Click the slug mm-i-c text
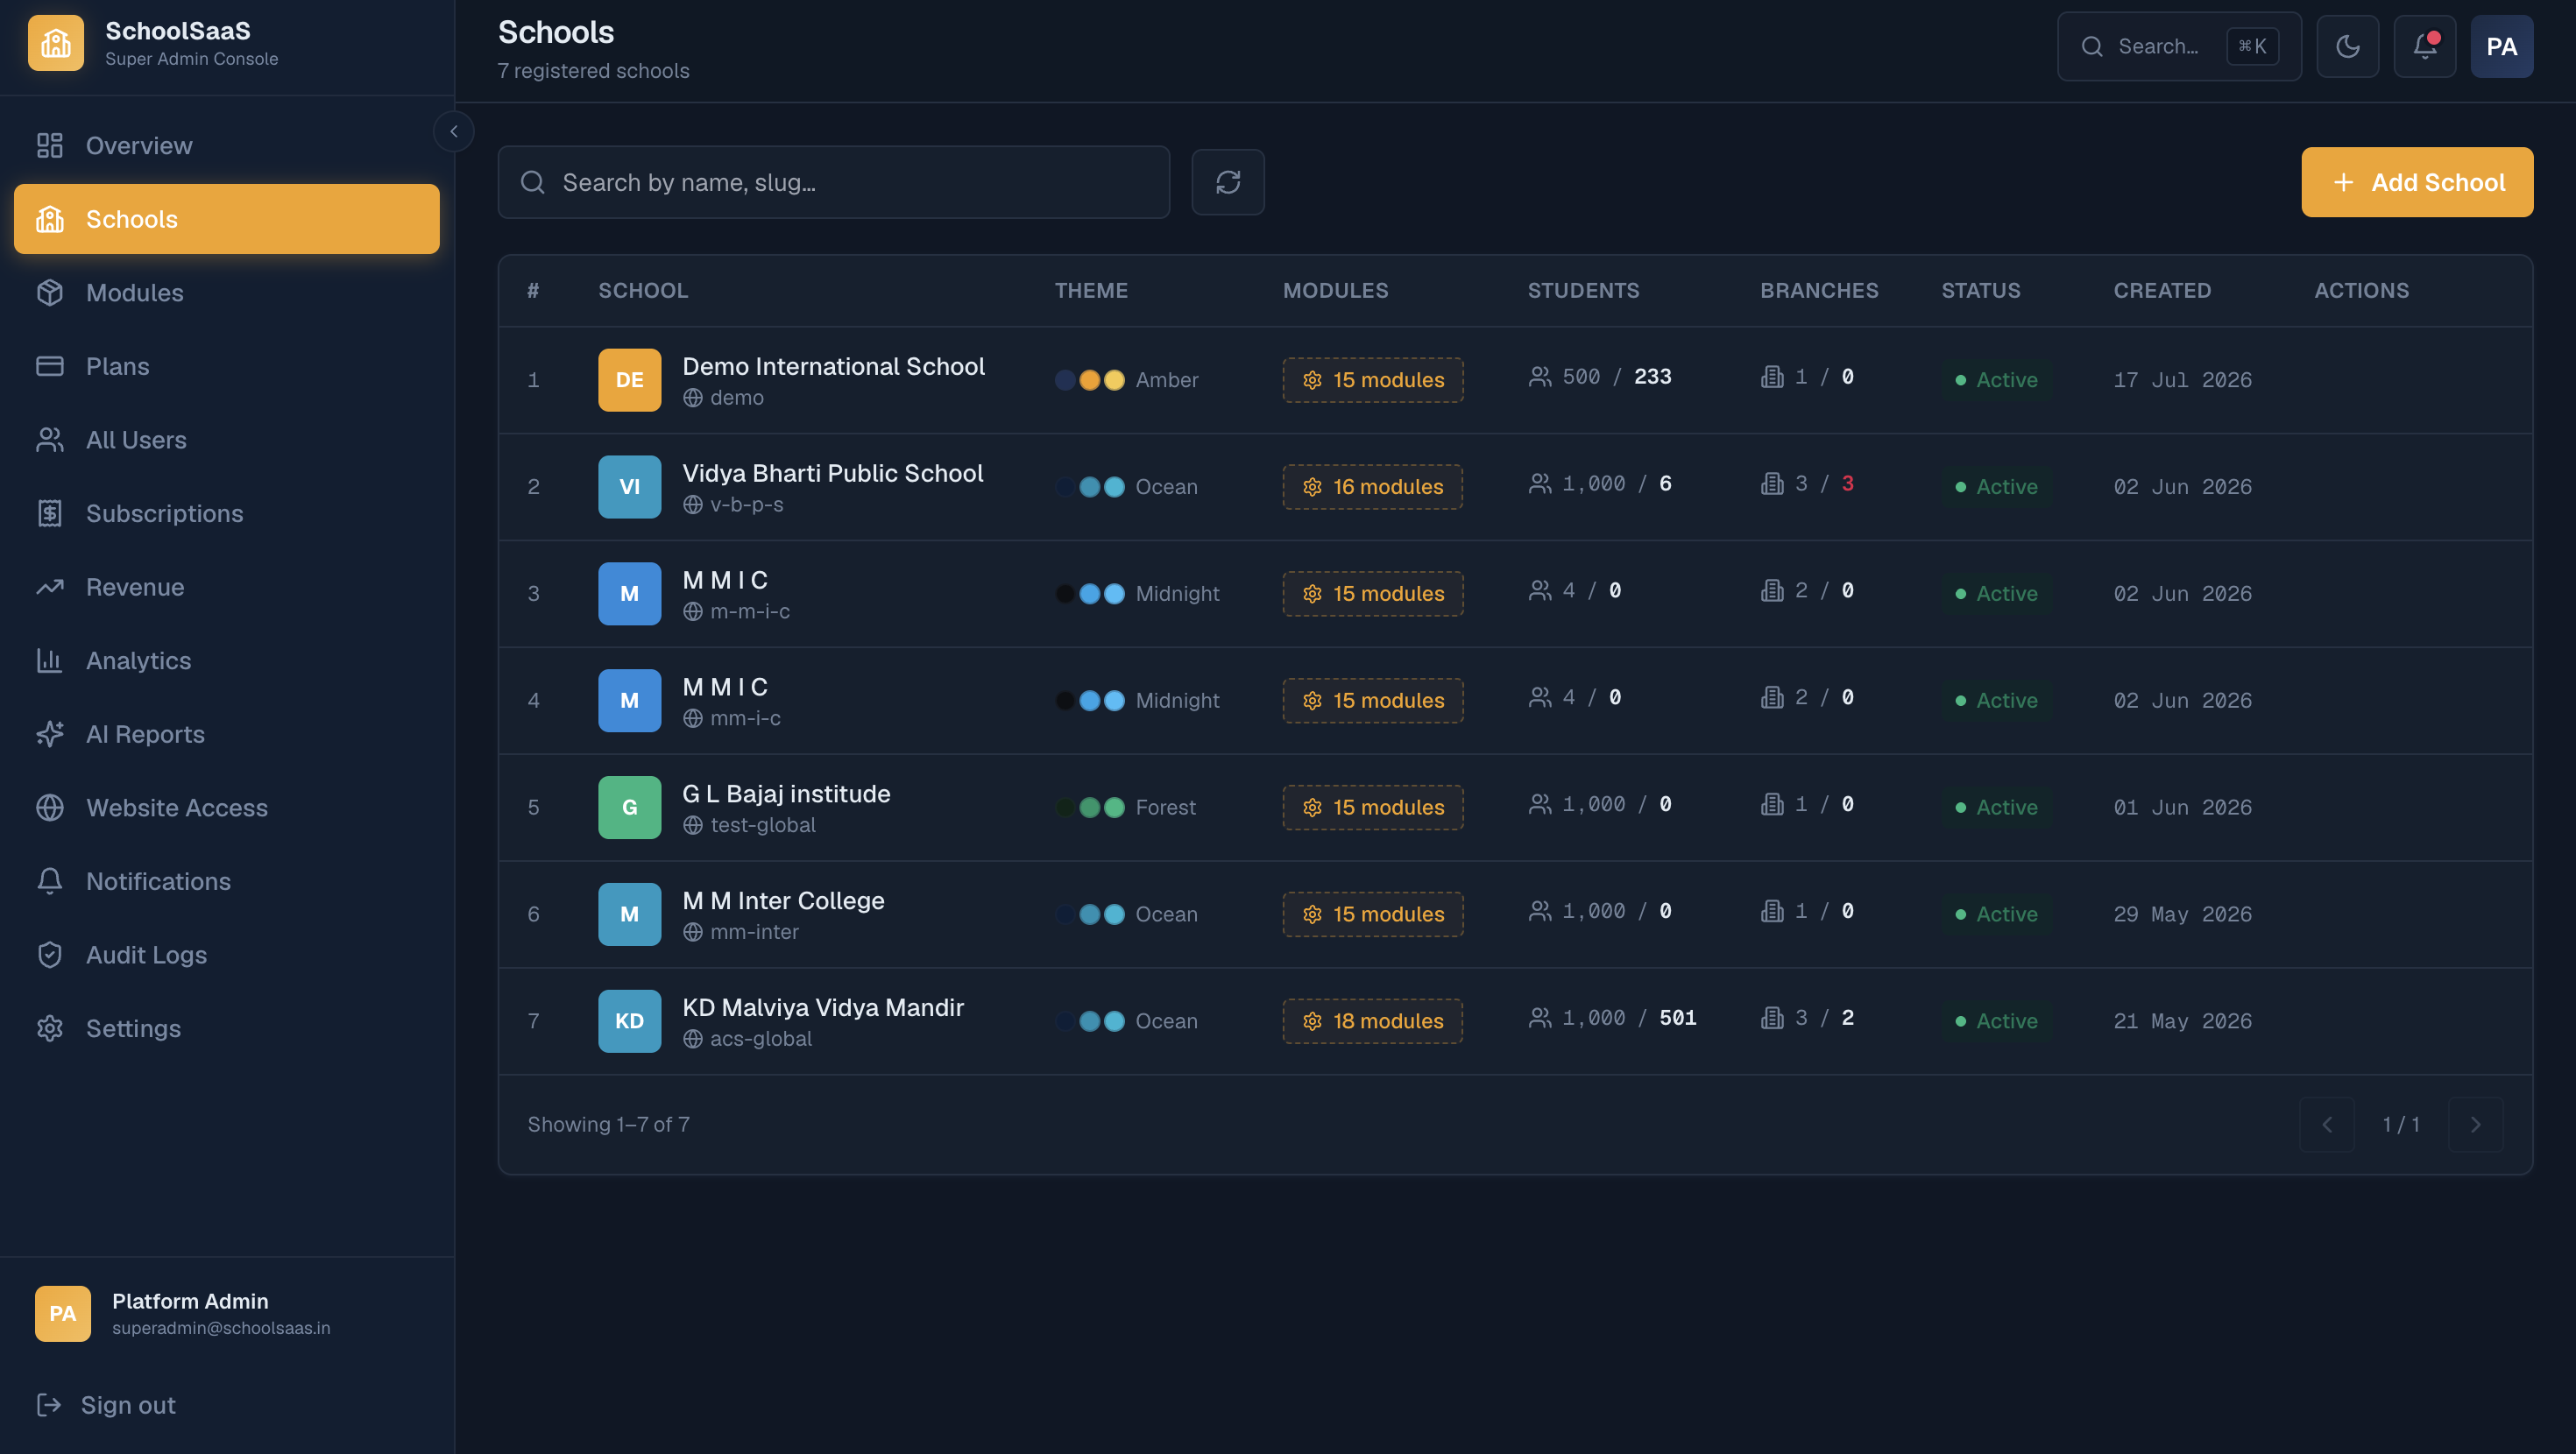This screenshot has width=2576, height=1454. [x=746, y=718]
